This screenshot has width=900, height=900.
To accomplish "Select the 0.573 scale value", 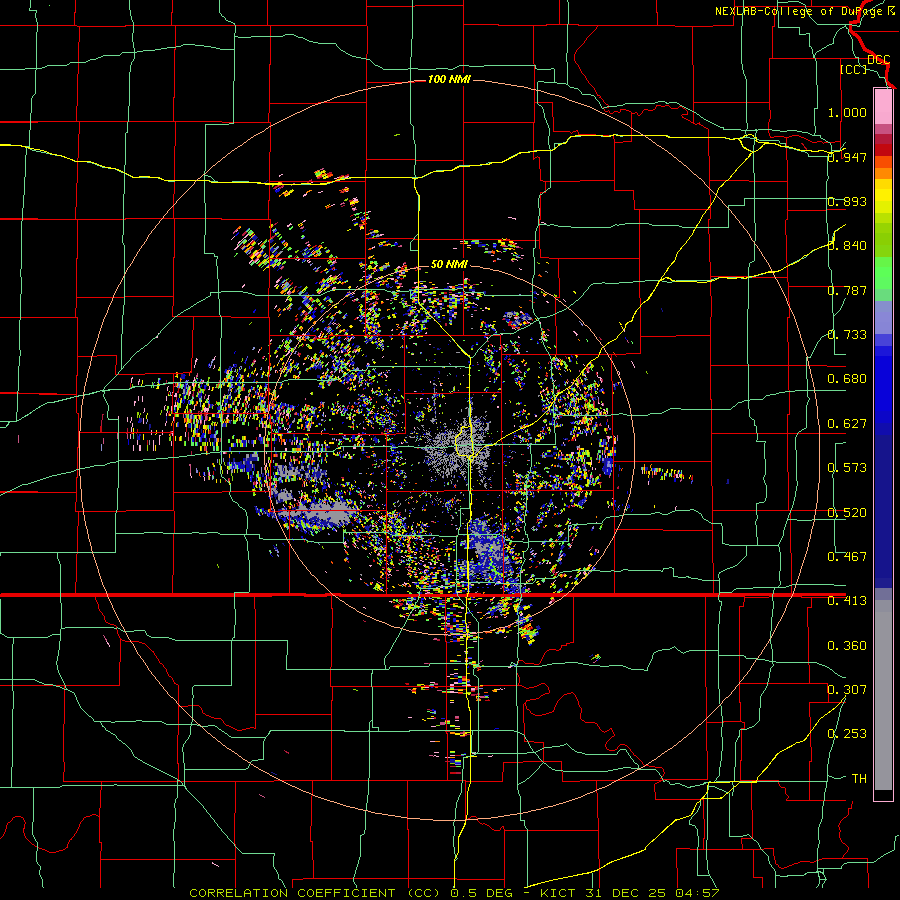I will 847,468.
